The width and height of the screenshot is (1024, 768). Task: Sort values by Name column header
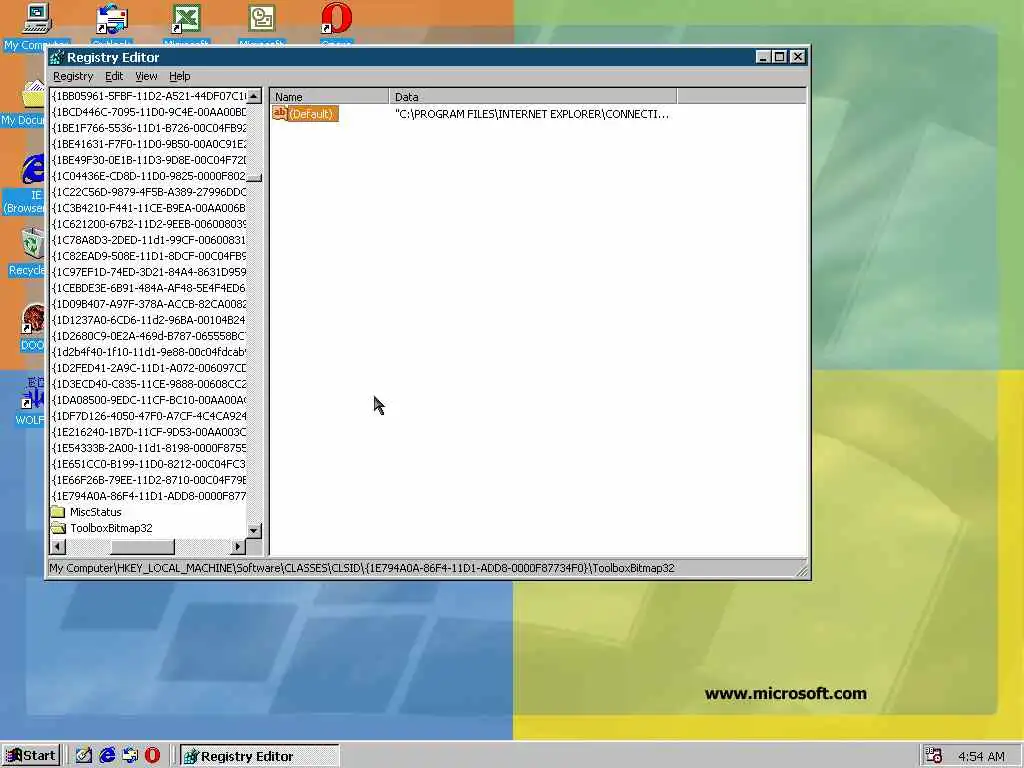coord(329,97)
